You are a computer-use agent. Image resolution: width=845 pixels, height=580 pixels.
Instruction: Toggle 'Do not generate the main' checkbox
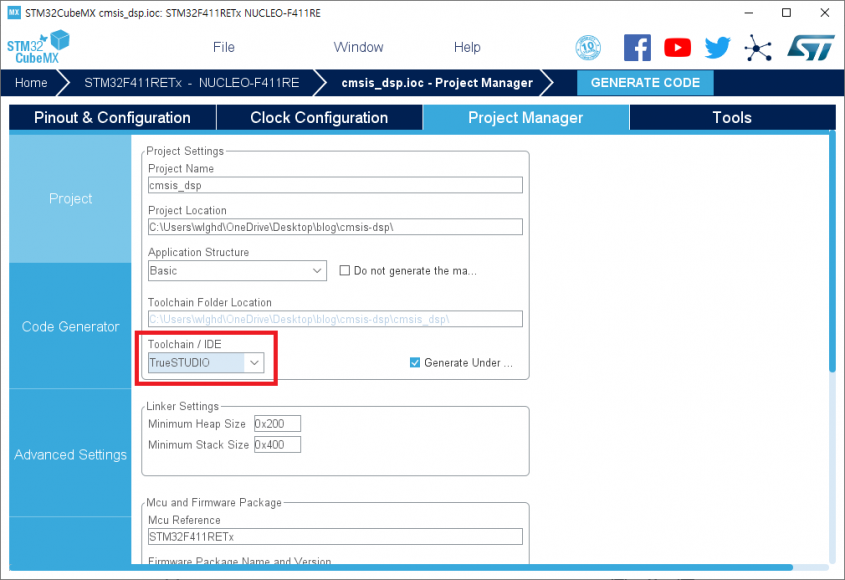coord(344,270)
